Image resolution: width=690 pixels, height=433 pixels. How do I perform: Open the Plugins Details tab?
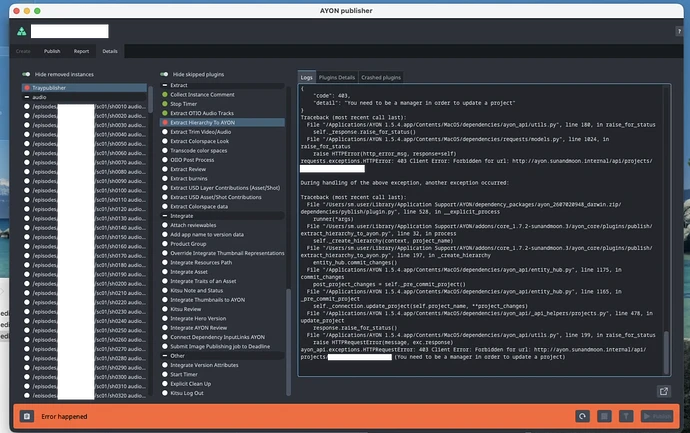[x=337, y=77]
